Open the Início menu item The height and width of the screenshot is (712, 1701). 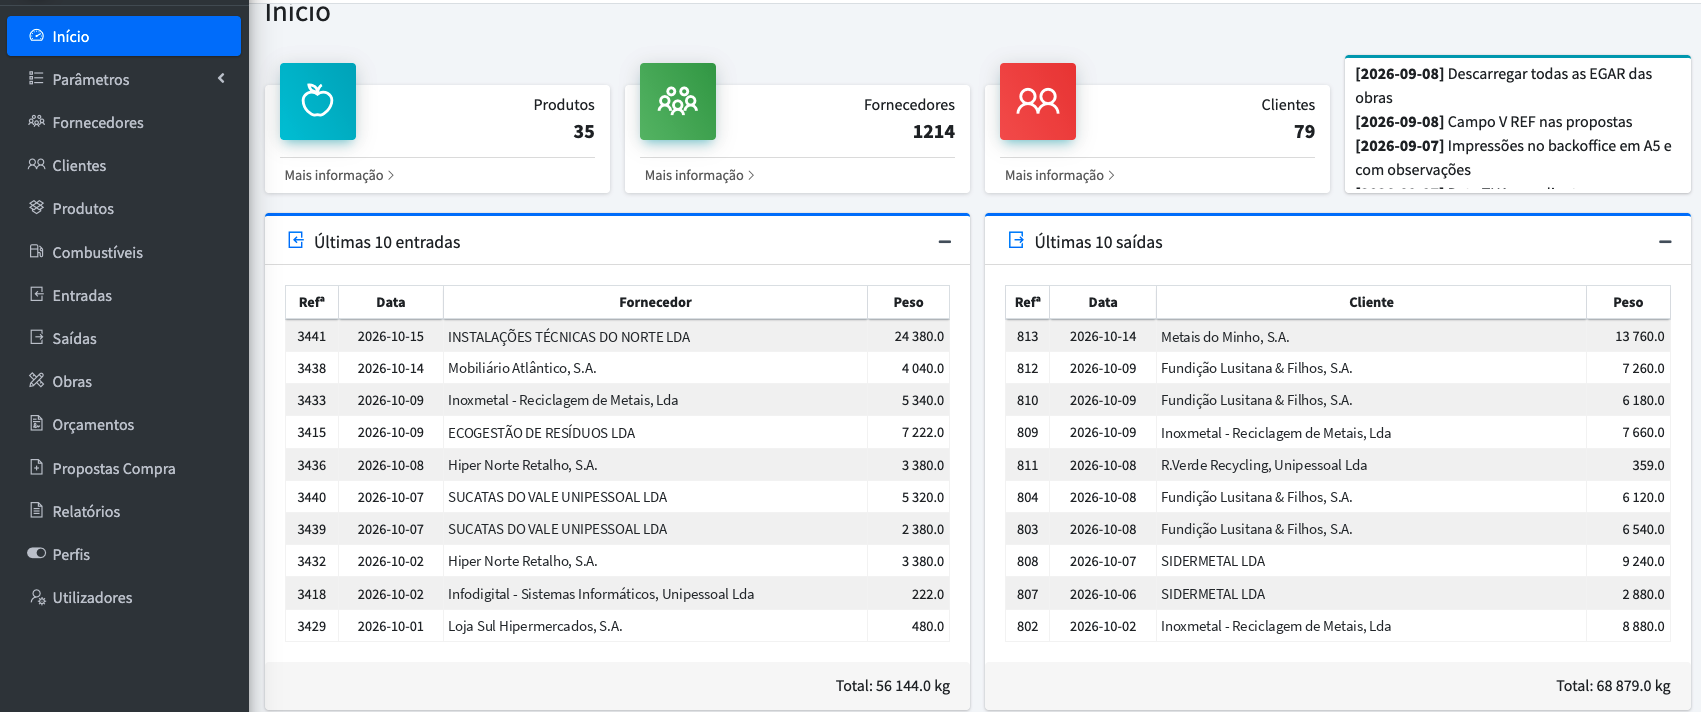pos(124,36)
